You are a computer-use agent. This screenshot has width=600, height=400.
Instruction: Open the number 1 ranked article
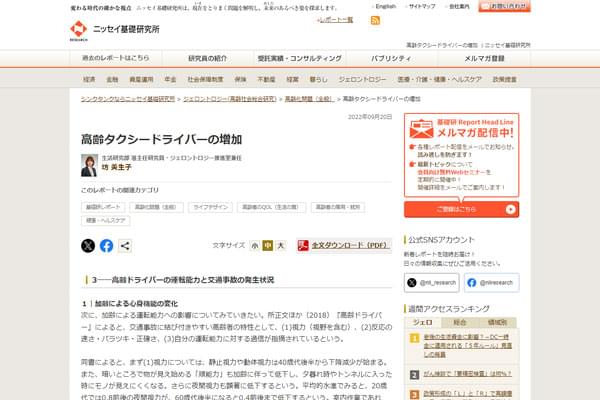click(x=467, y=346)
